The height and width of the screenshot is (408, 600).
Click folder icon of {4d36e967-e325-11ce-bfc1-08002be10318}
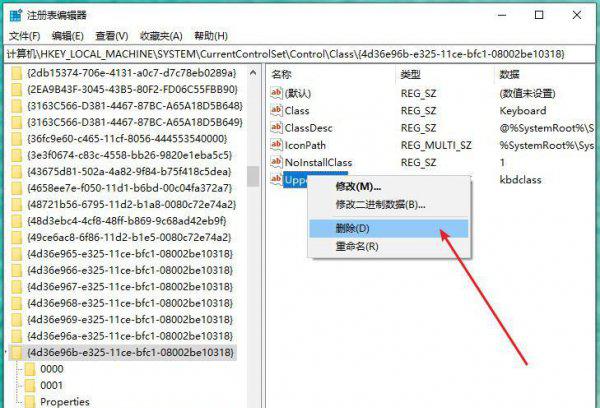16,287
